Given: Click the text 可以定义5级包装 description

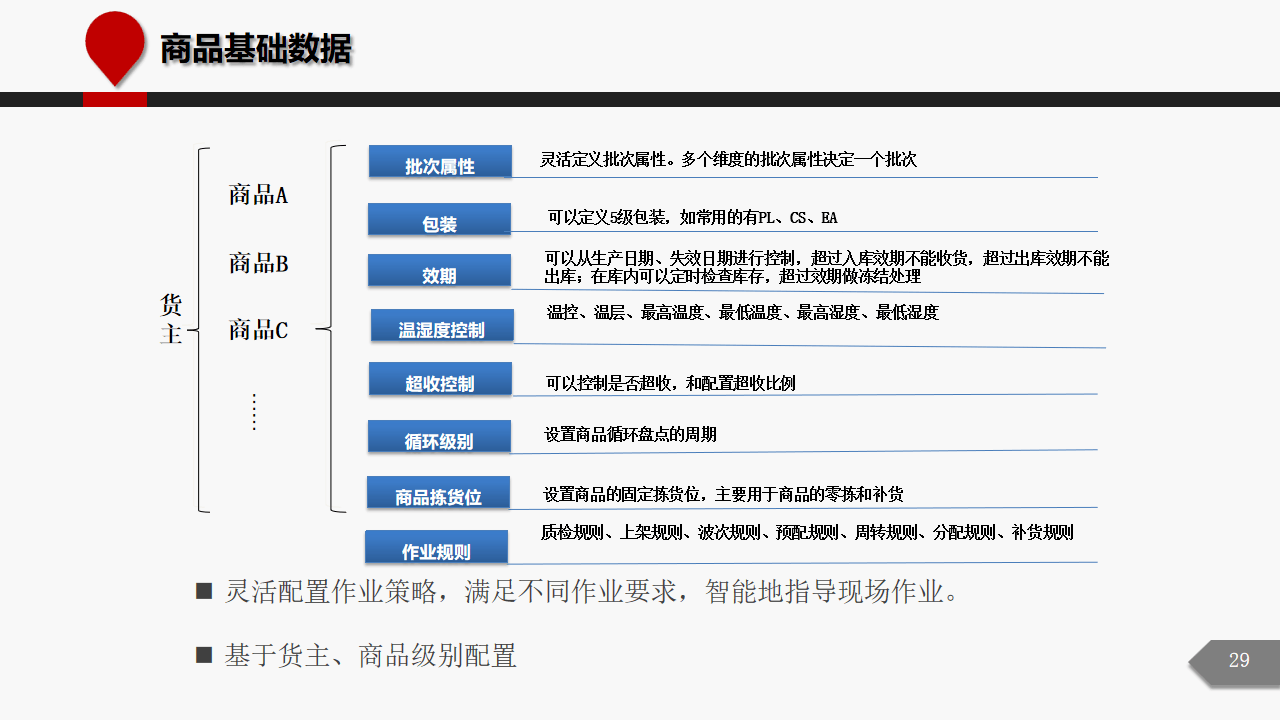Looking at the screenshot, I should [x=692, y=217].
